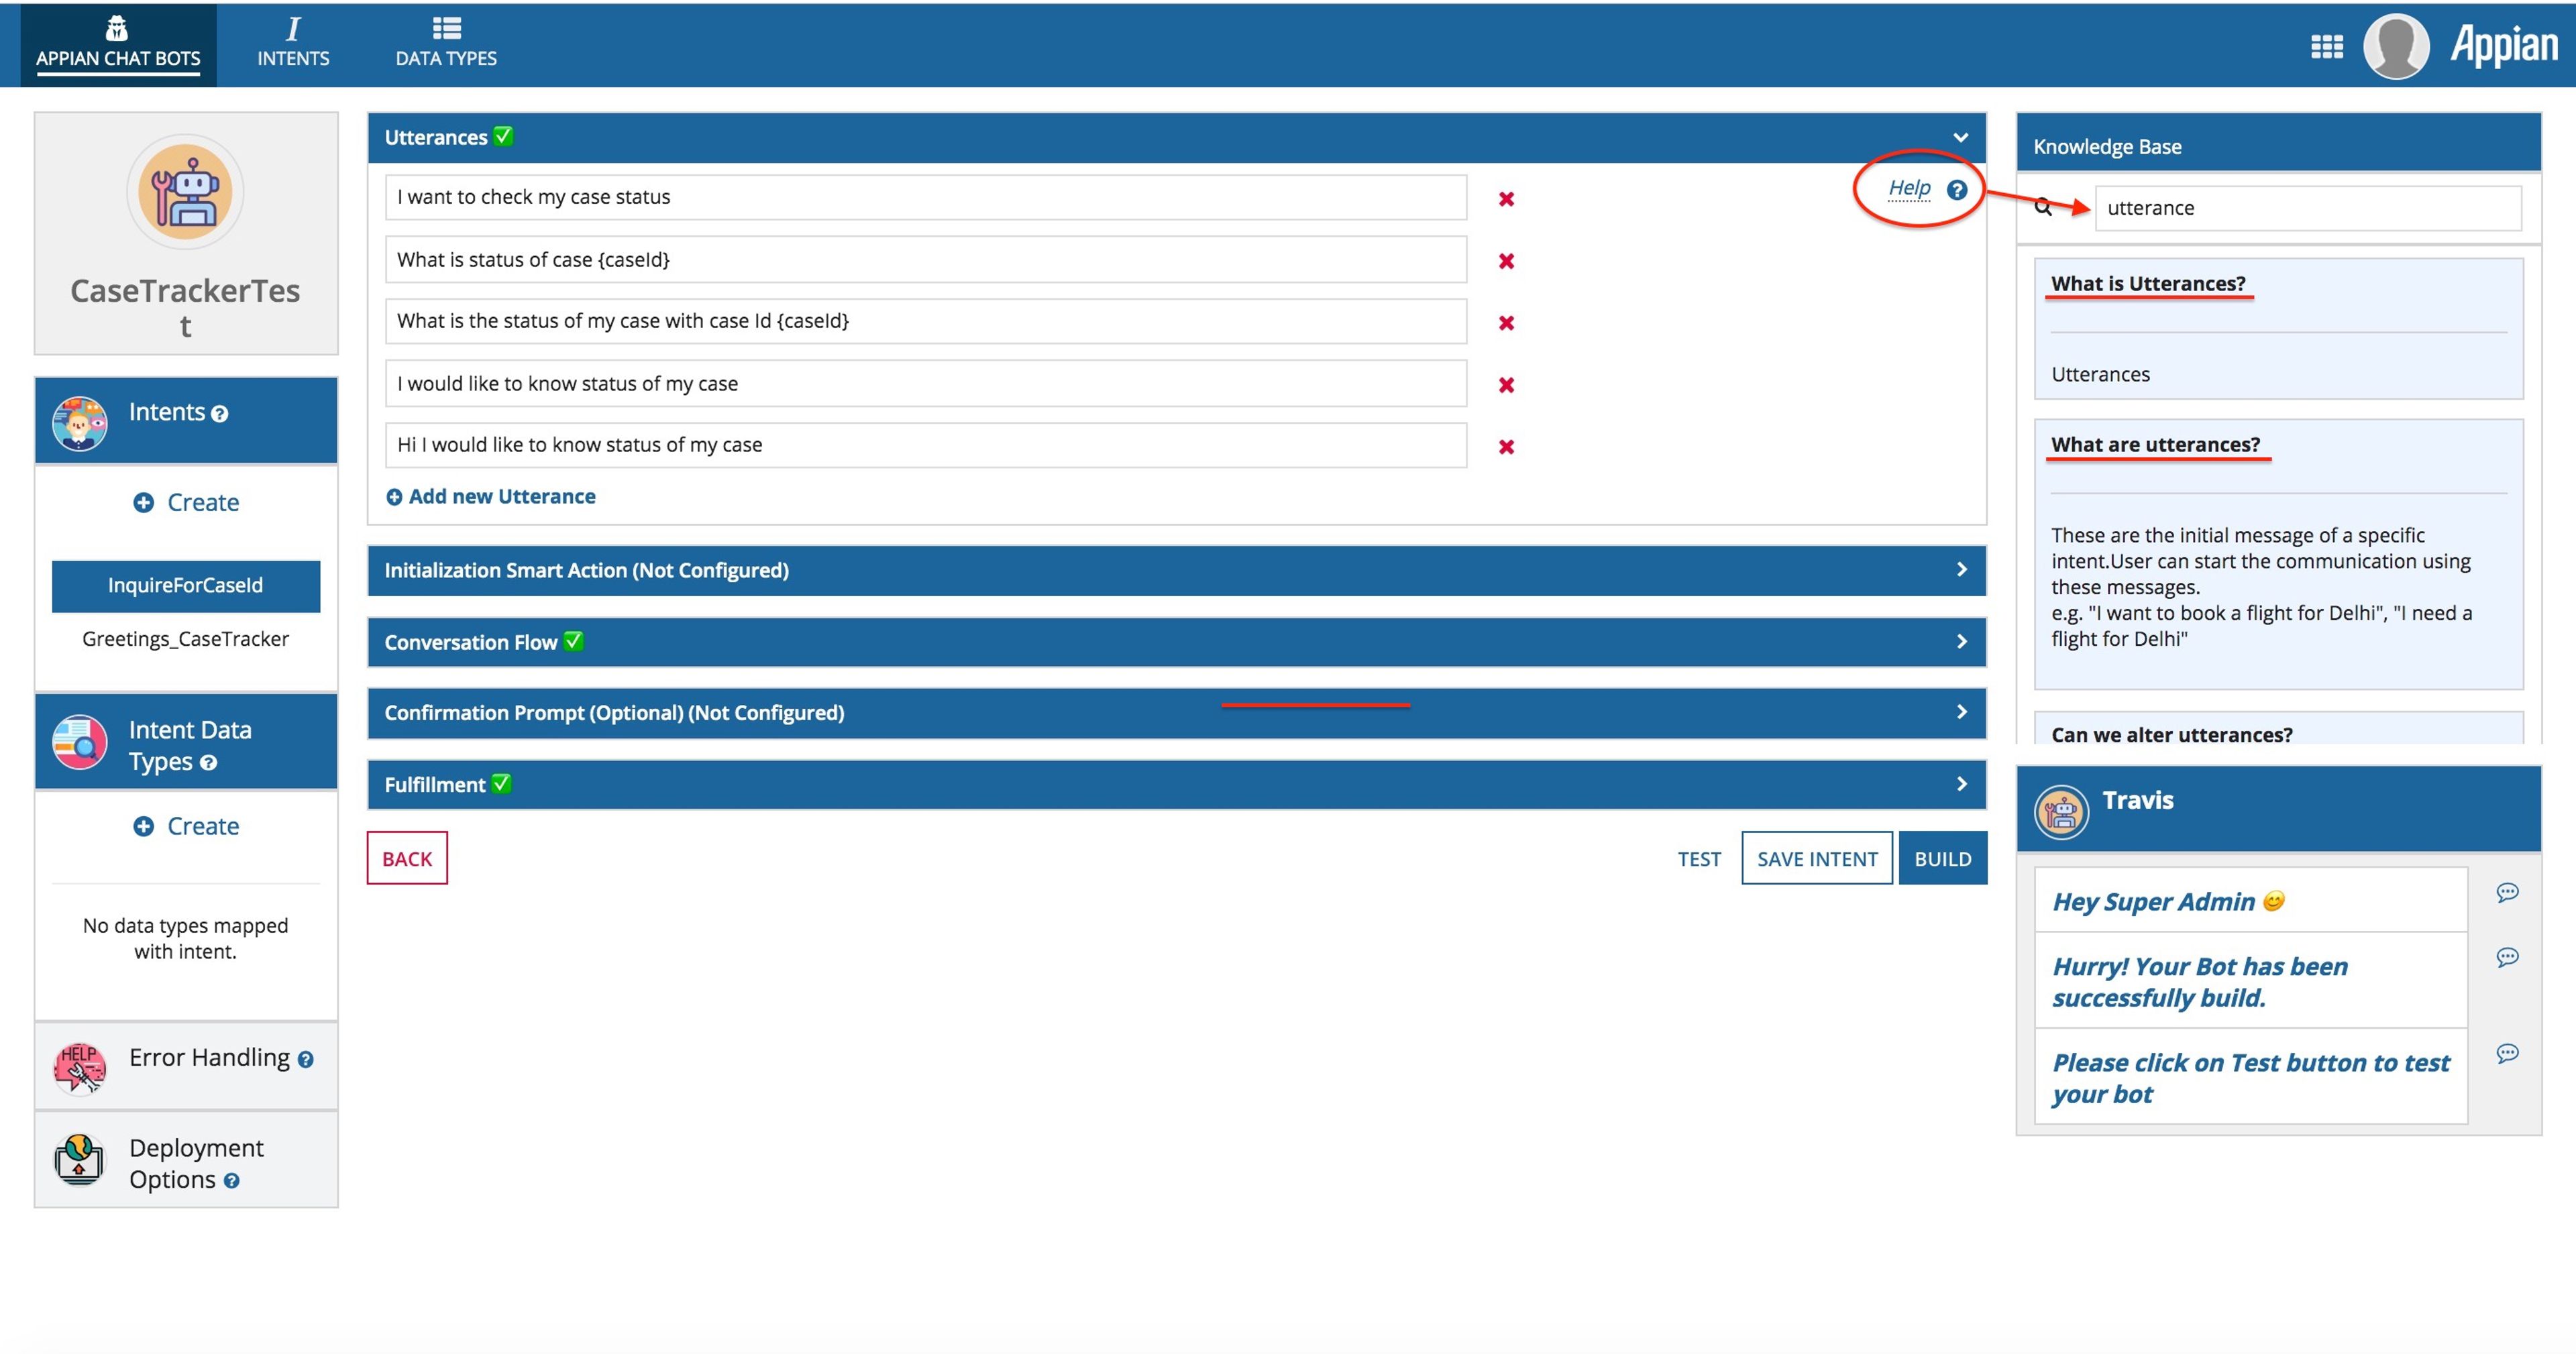Delete 'I want to check my case status' utterance
This screenshot has height=1354, width=2576.
[x=1506, y=199]
